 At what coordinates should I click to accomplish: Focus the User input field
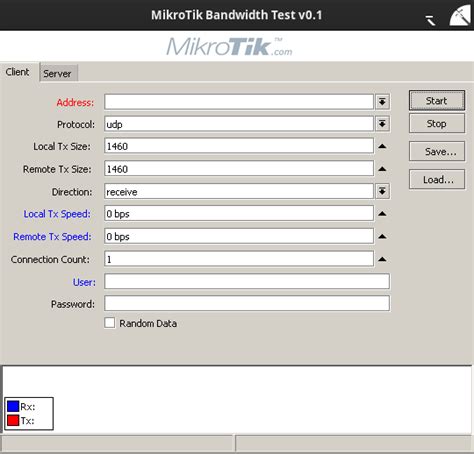coord(247,281)
